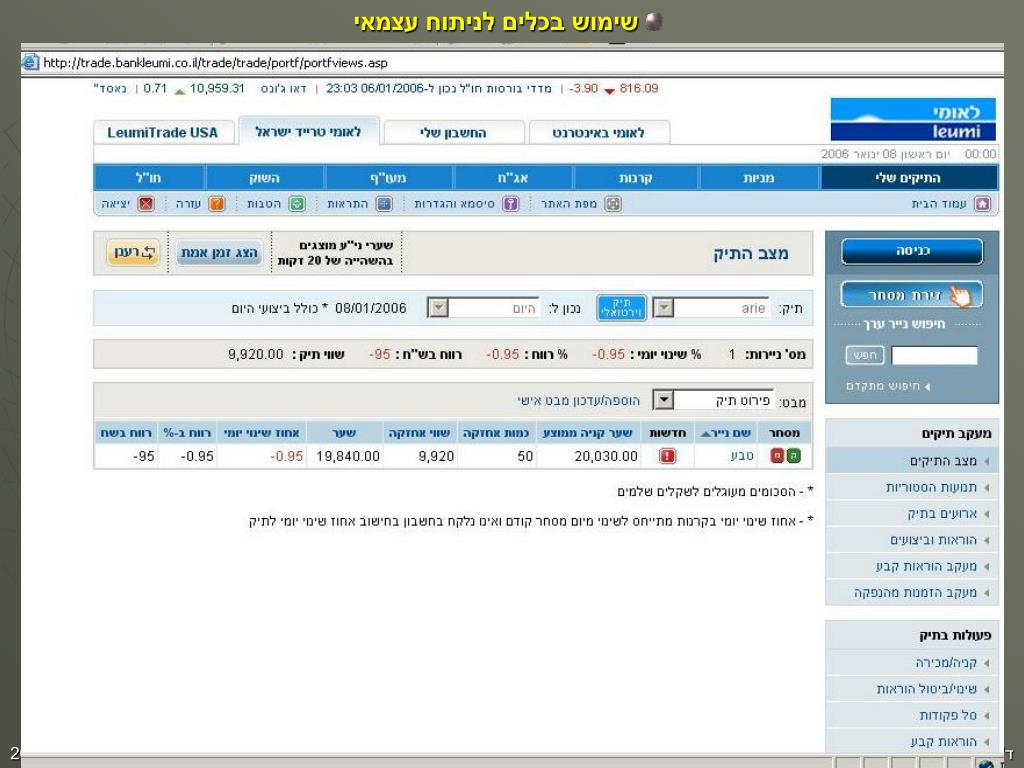Click the כמות אחזקה column header
Screen dimensions: 1024x768
click(496, 433)
